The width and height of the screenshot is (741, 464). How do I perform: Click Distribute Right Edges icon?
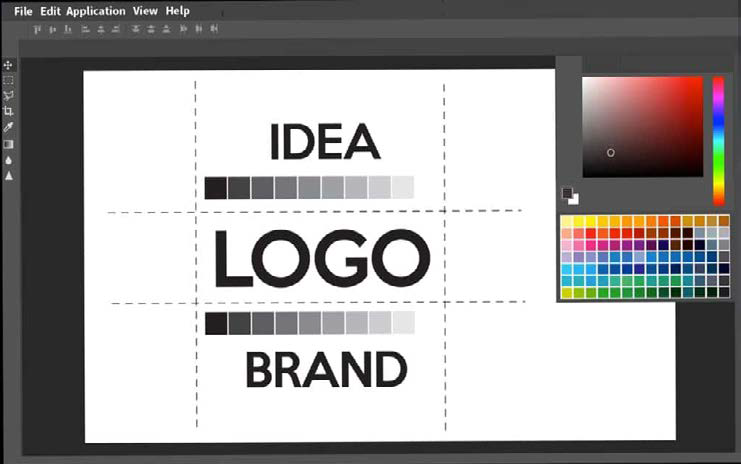[x=214, y=29]
